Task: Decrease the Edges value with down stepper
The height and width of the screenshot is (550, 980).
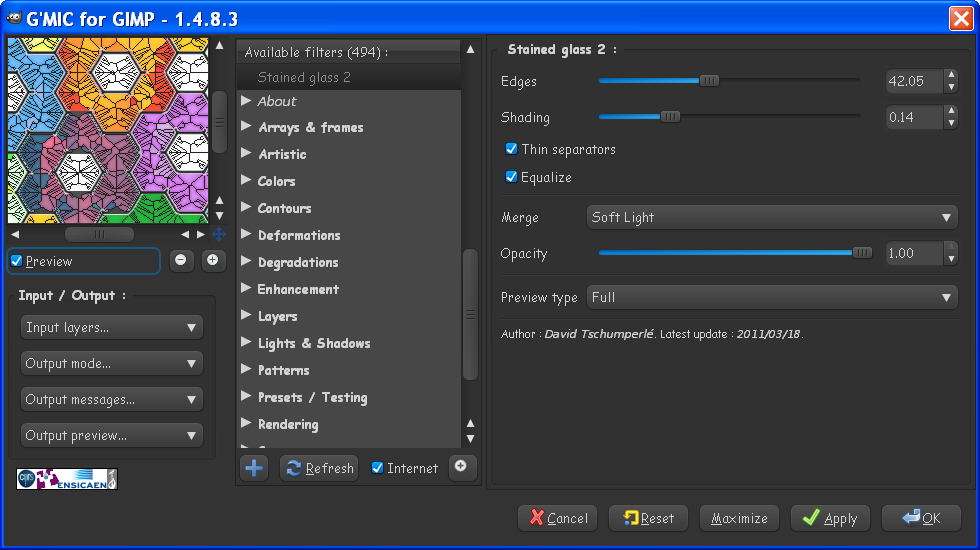Action: [x=951, y=87]
